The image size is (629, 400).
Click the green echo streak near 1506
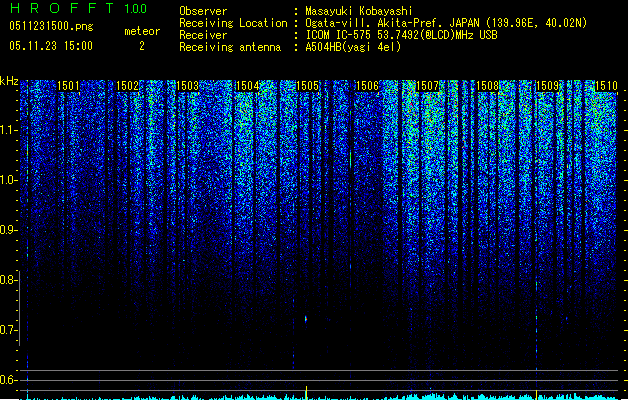coord(351,158)
